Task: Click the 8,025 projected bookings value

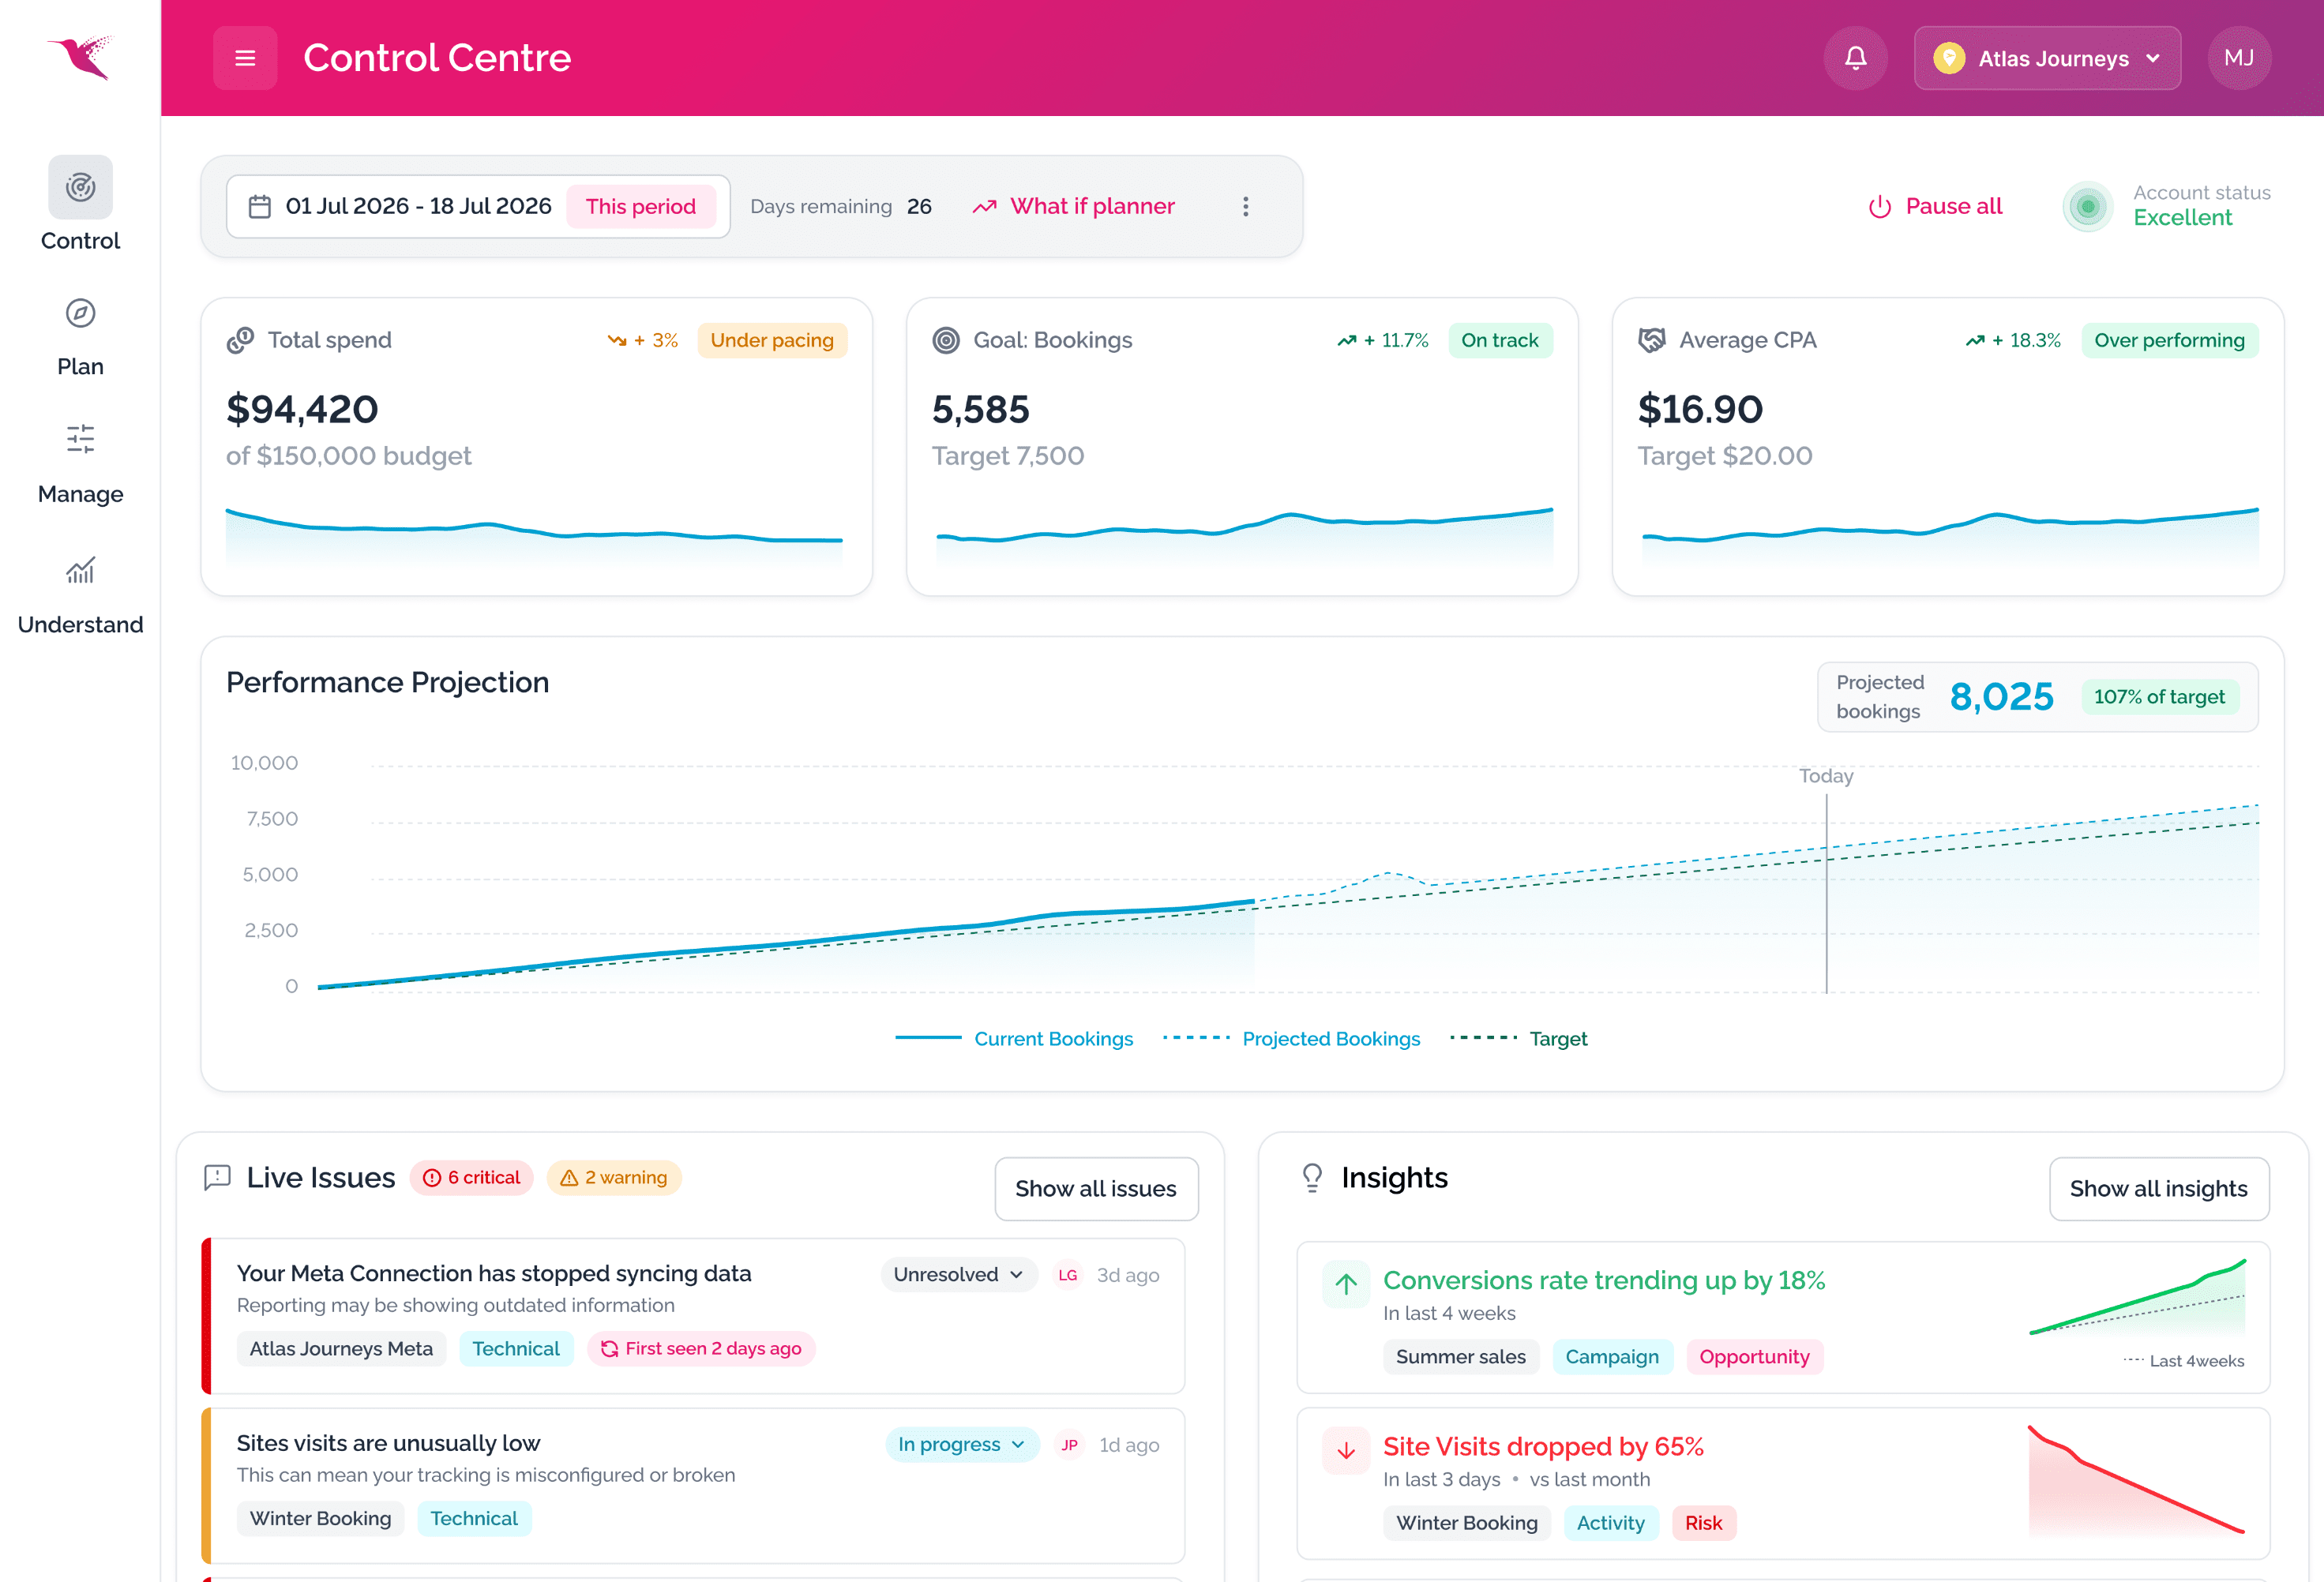Action: pyautogui.click(x=2001, y=696)
